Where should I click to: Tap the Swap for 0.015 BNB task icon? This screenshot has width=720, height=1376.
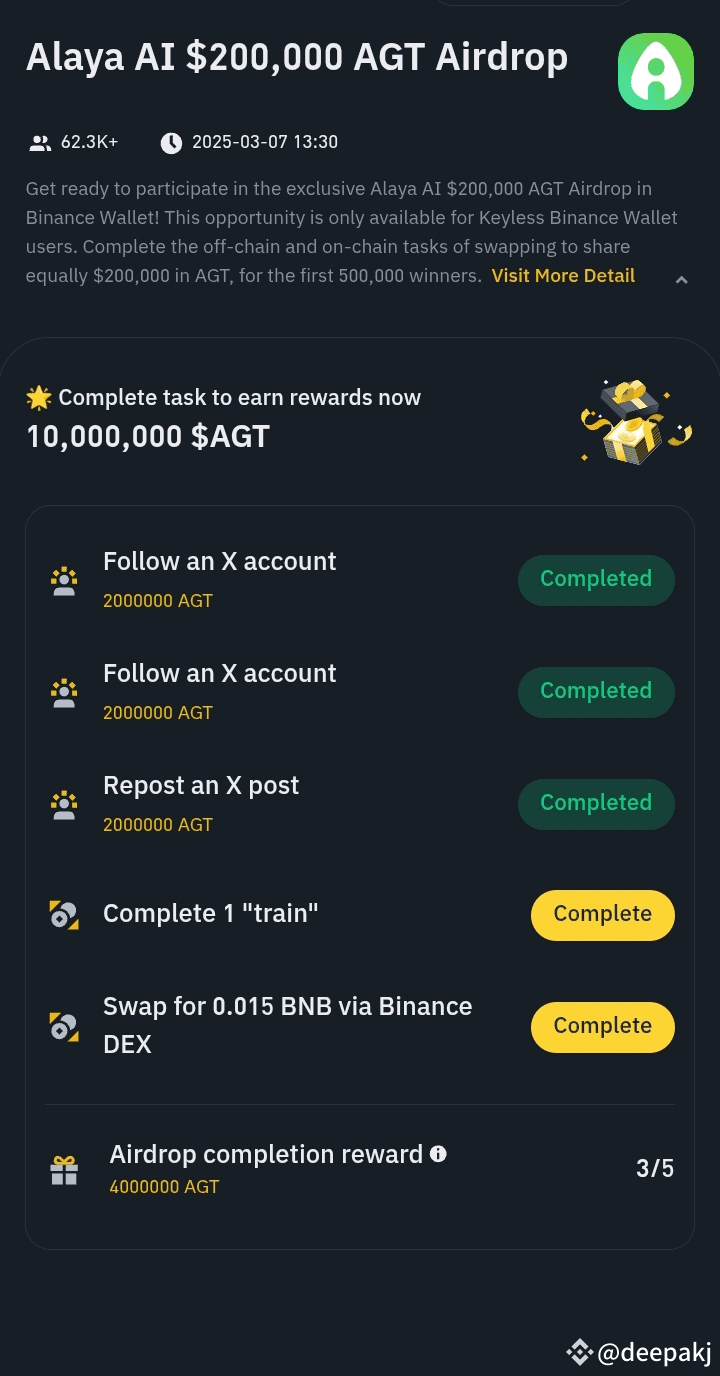click(64, 1027)
